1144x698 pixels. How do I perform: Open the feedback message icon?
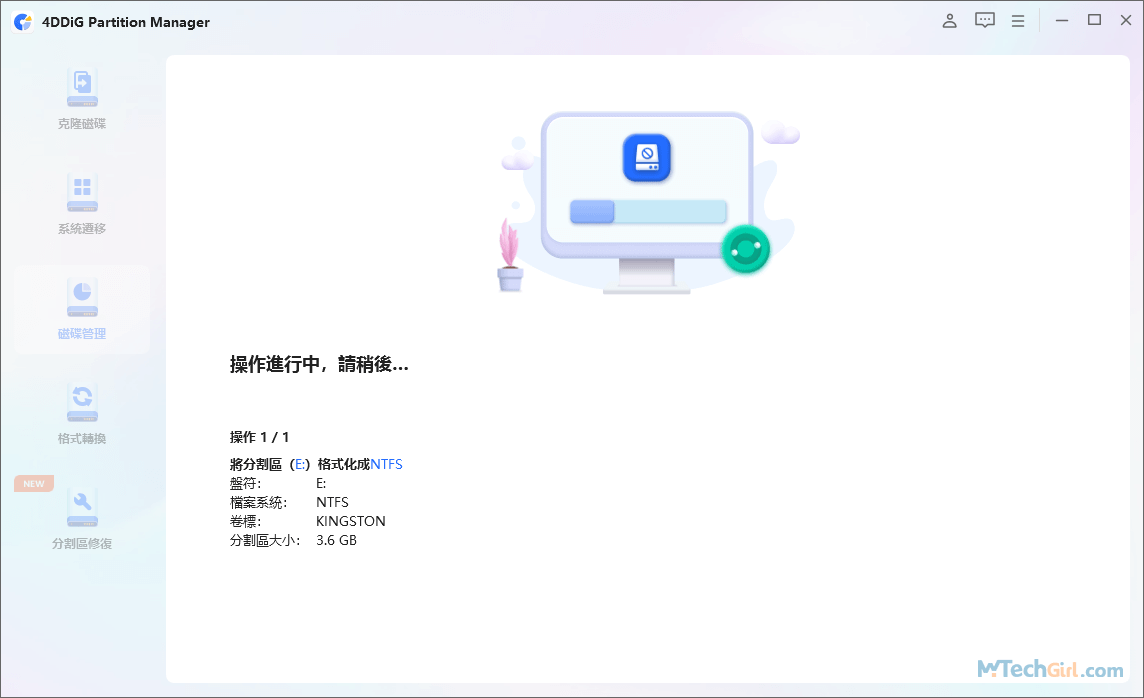[x=984, y=20]
